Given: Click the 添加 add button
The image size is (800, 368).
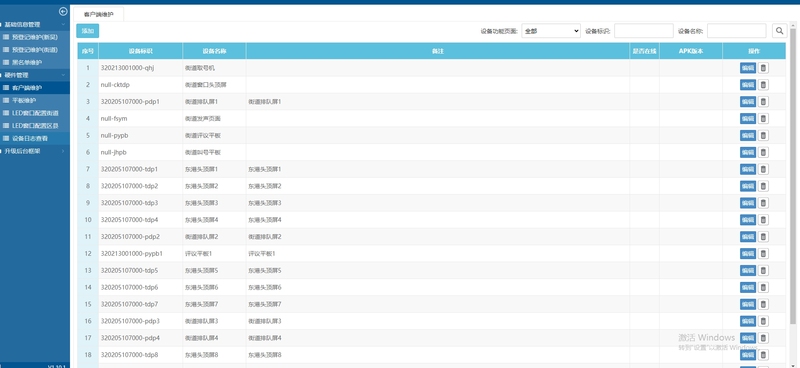Looking at the screenshot, I should (x=88, y=31).
